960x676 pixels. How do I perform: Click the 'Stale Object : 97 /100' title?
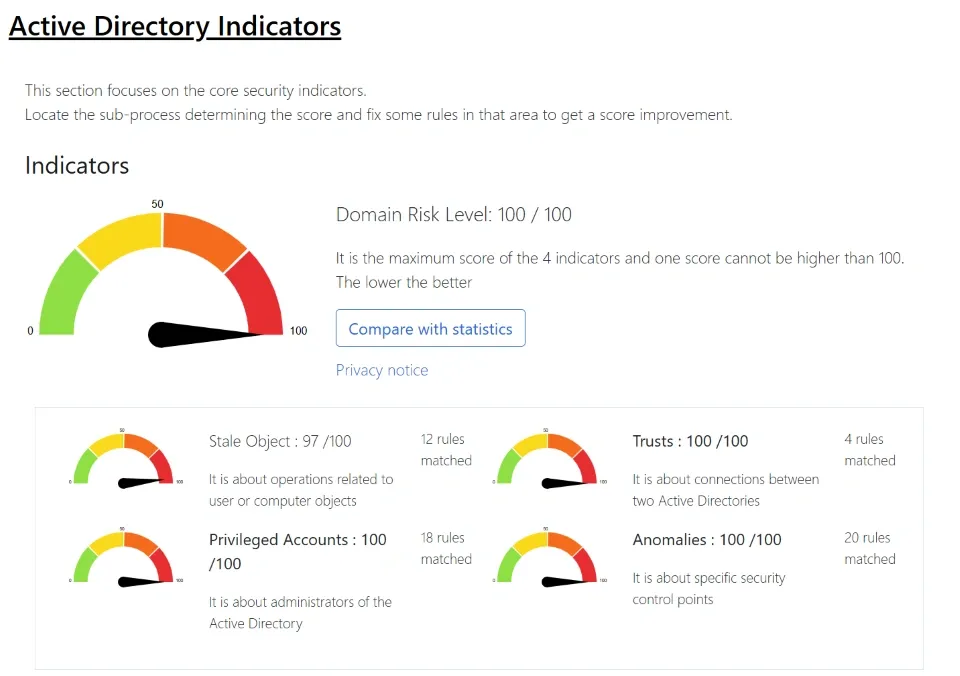pos(280,441)
